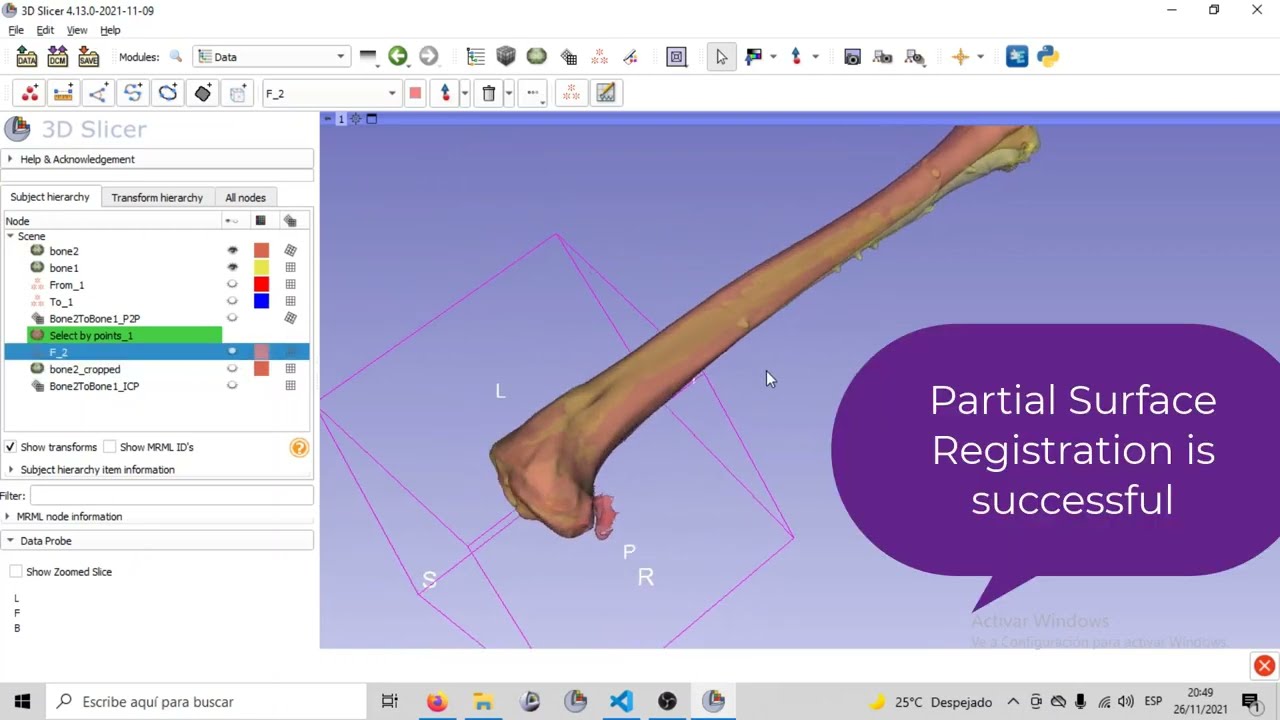
Task: Click the load DCM (DICOM) icon
Action: pyautogui.click(x=57, y=57)
